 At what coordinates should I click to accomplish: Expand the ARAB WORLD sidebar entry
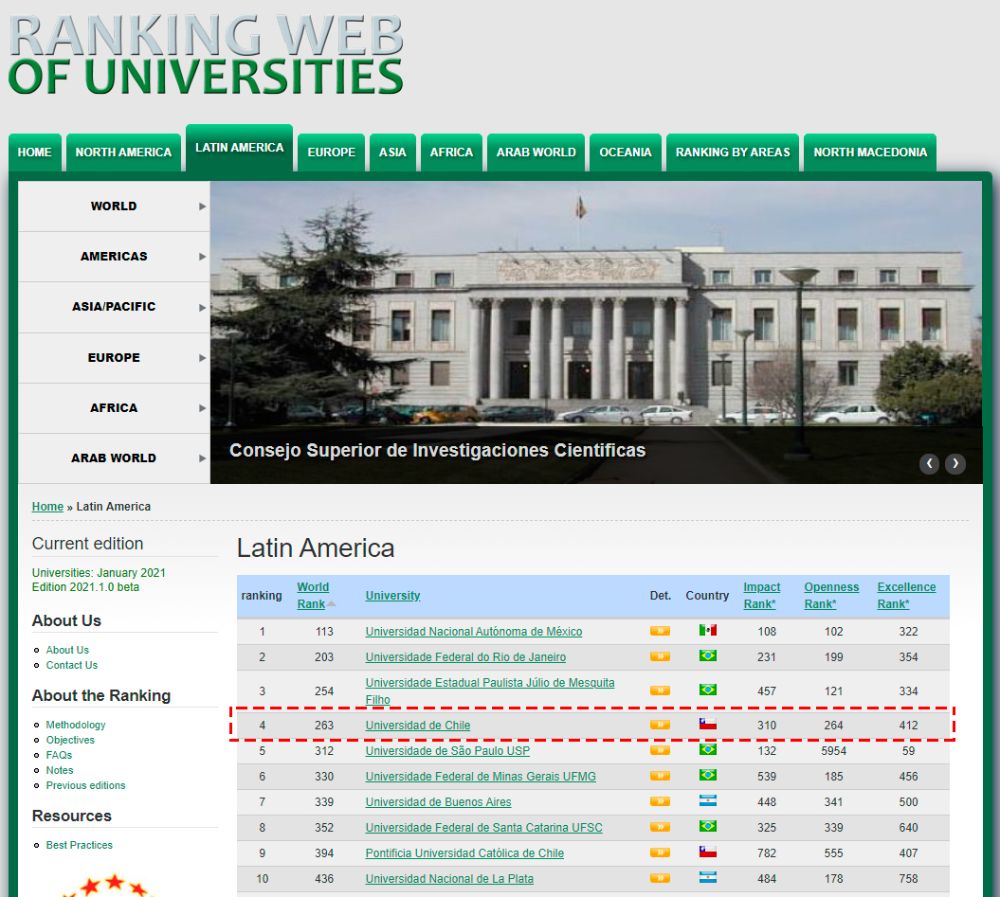113,458
